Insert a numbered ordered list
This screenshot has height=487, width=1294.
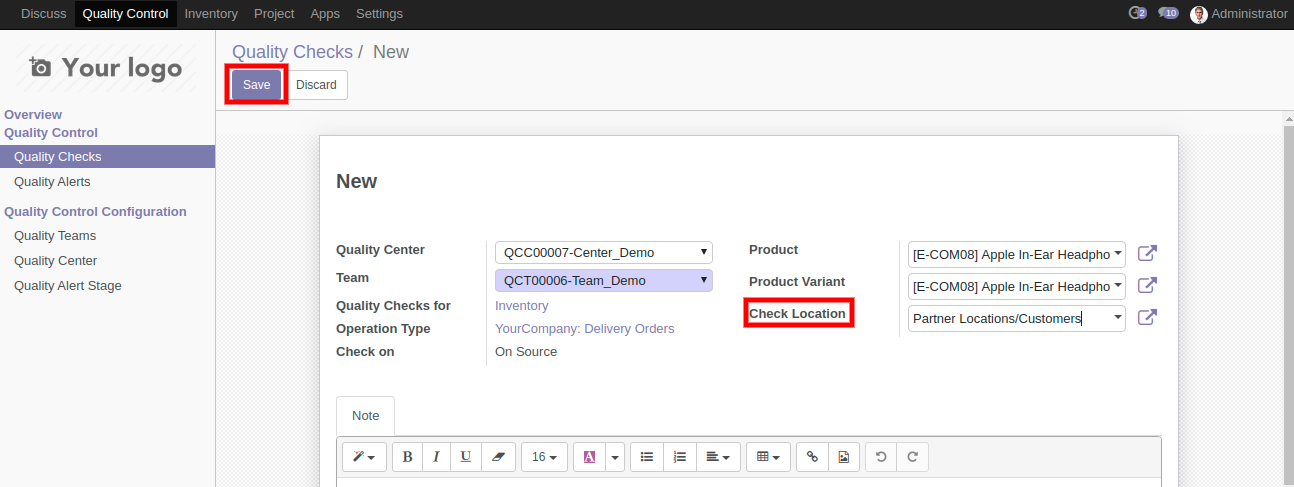click(x=680, y=457)
